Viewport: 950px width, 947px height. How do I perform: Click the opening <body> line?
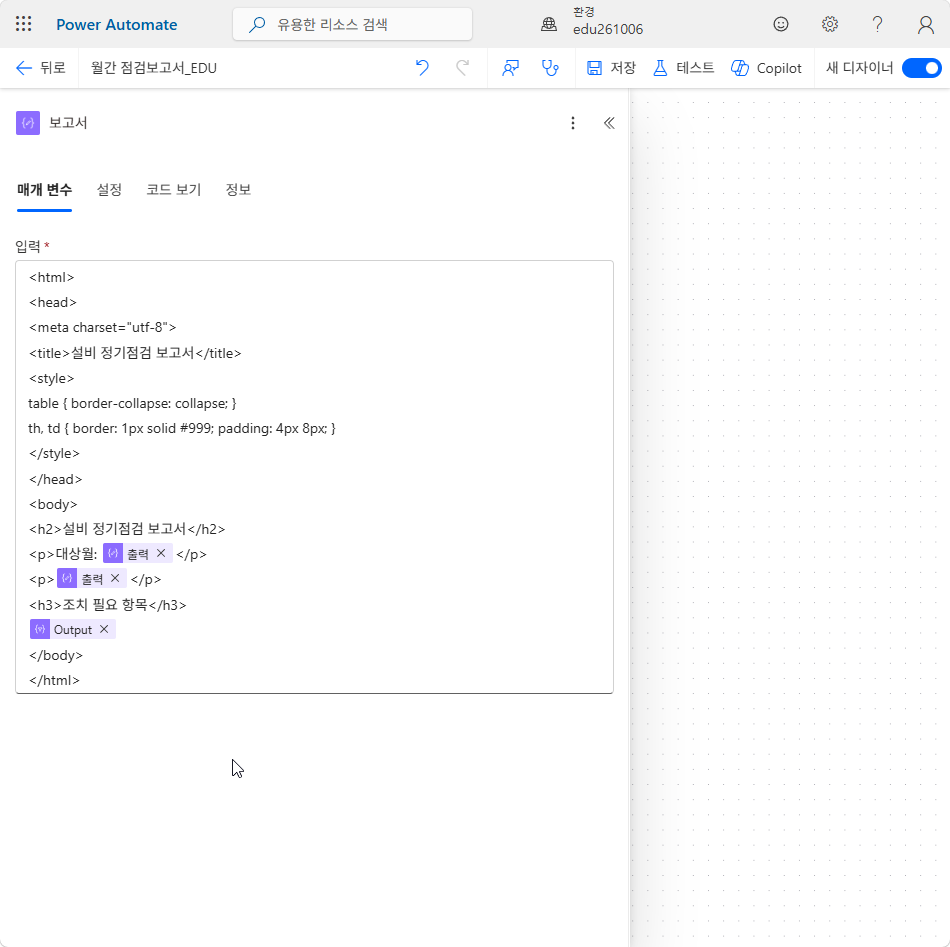tap(53, 504)
